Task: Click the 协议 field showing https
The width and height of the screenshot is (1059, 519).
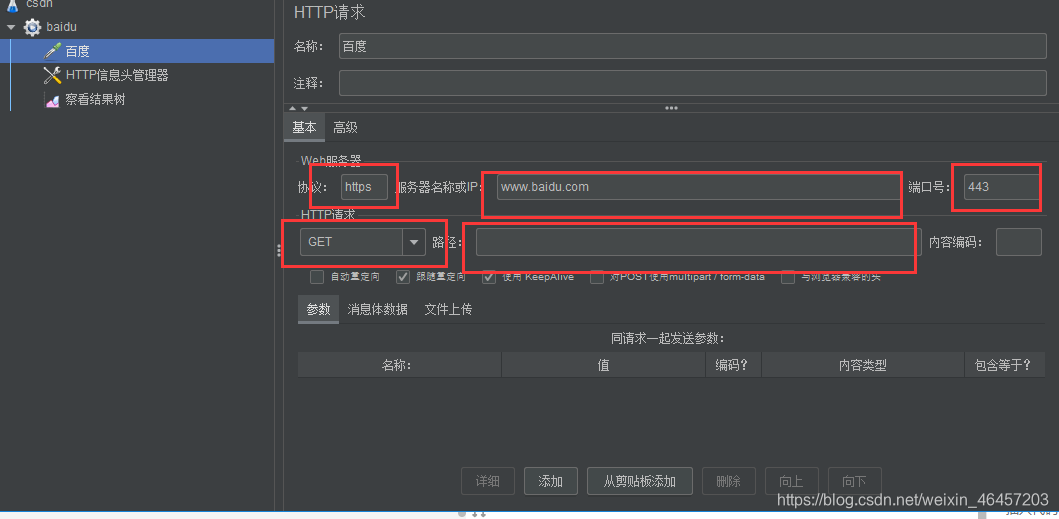Action: click(x=364, y=187)
